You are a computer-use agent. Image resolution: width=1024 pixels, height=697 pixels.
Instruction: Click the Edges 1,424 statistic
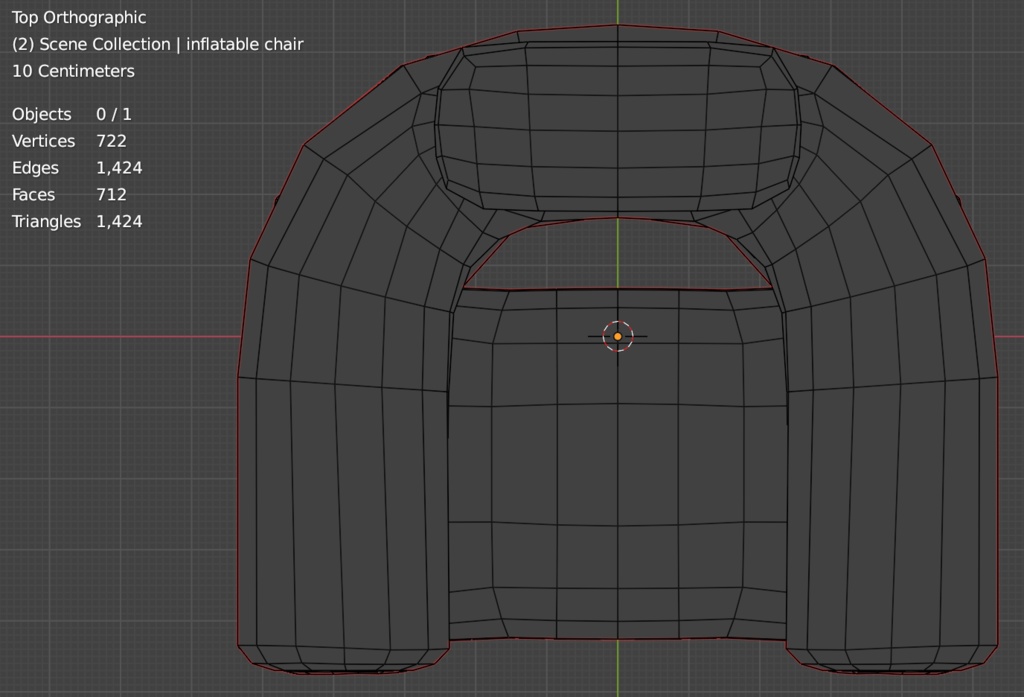click(x=77, y=168)
